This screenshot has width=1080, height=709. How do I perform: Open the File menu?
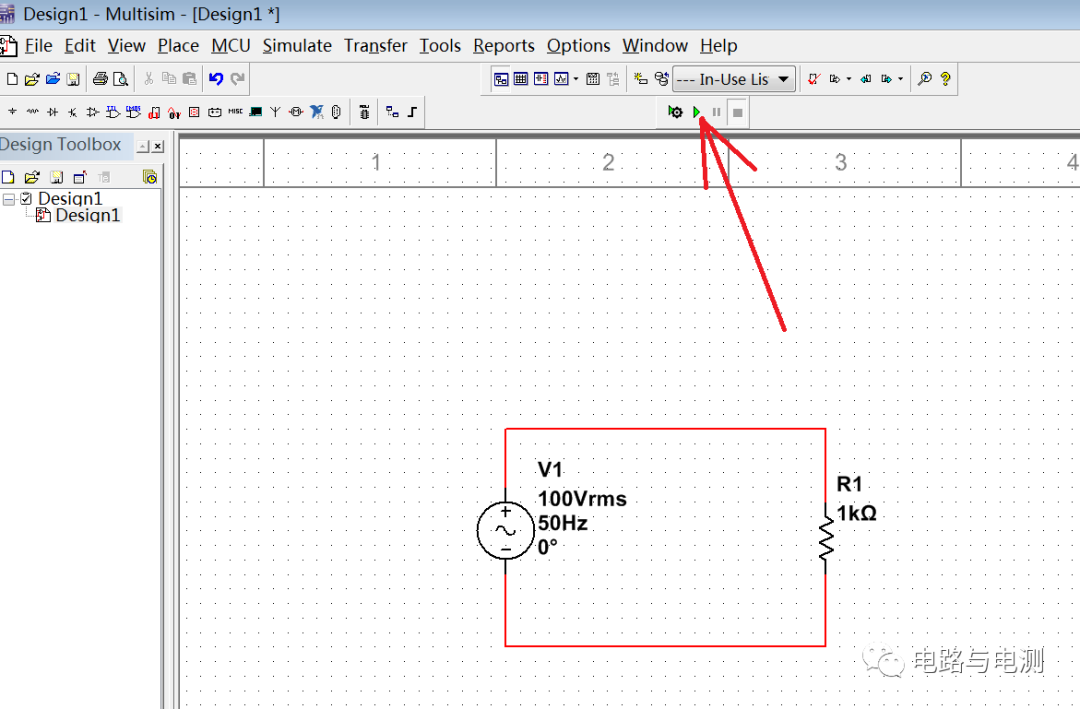(x=39, y=45)
